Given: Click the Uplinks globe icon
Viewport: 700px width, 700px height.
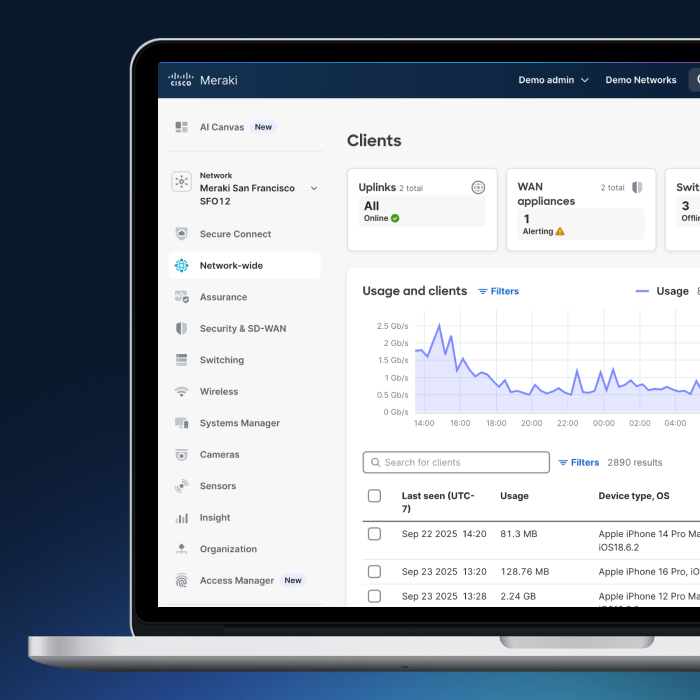Looking at the screenshot, I should coord(478,187).
